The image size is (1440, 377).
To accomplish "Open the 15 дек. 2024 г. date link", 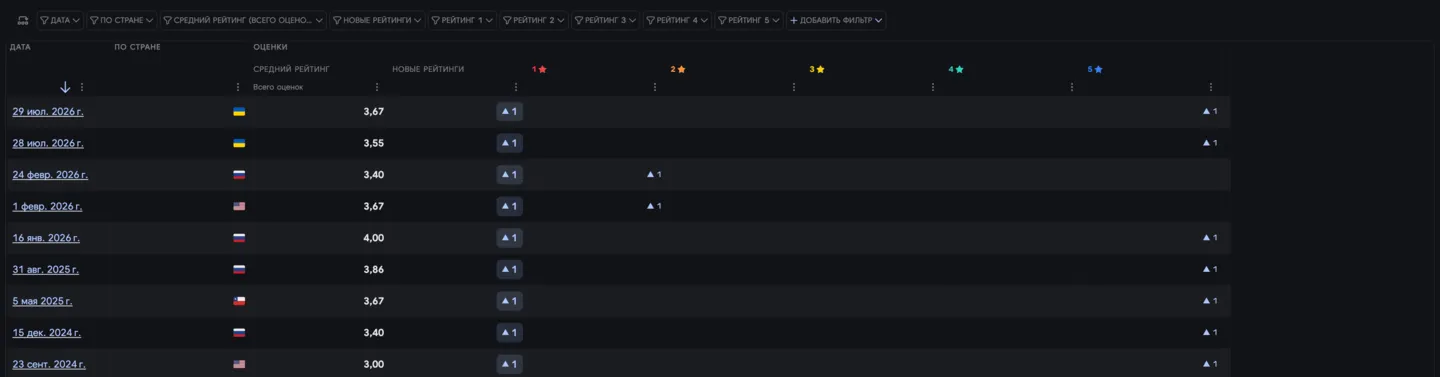I will coord(47,333).
